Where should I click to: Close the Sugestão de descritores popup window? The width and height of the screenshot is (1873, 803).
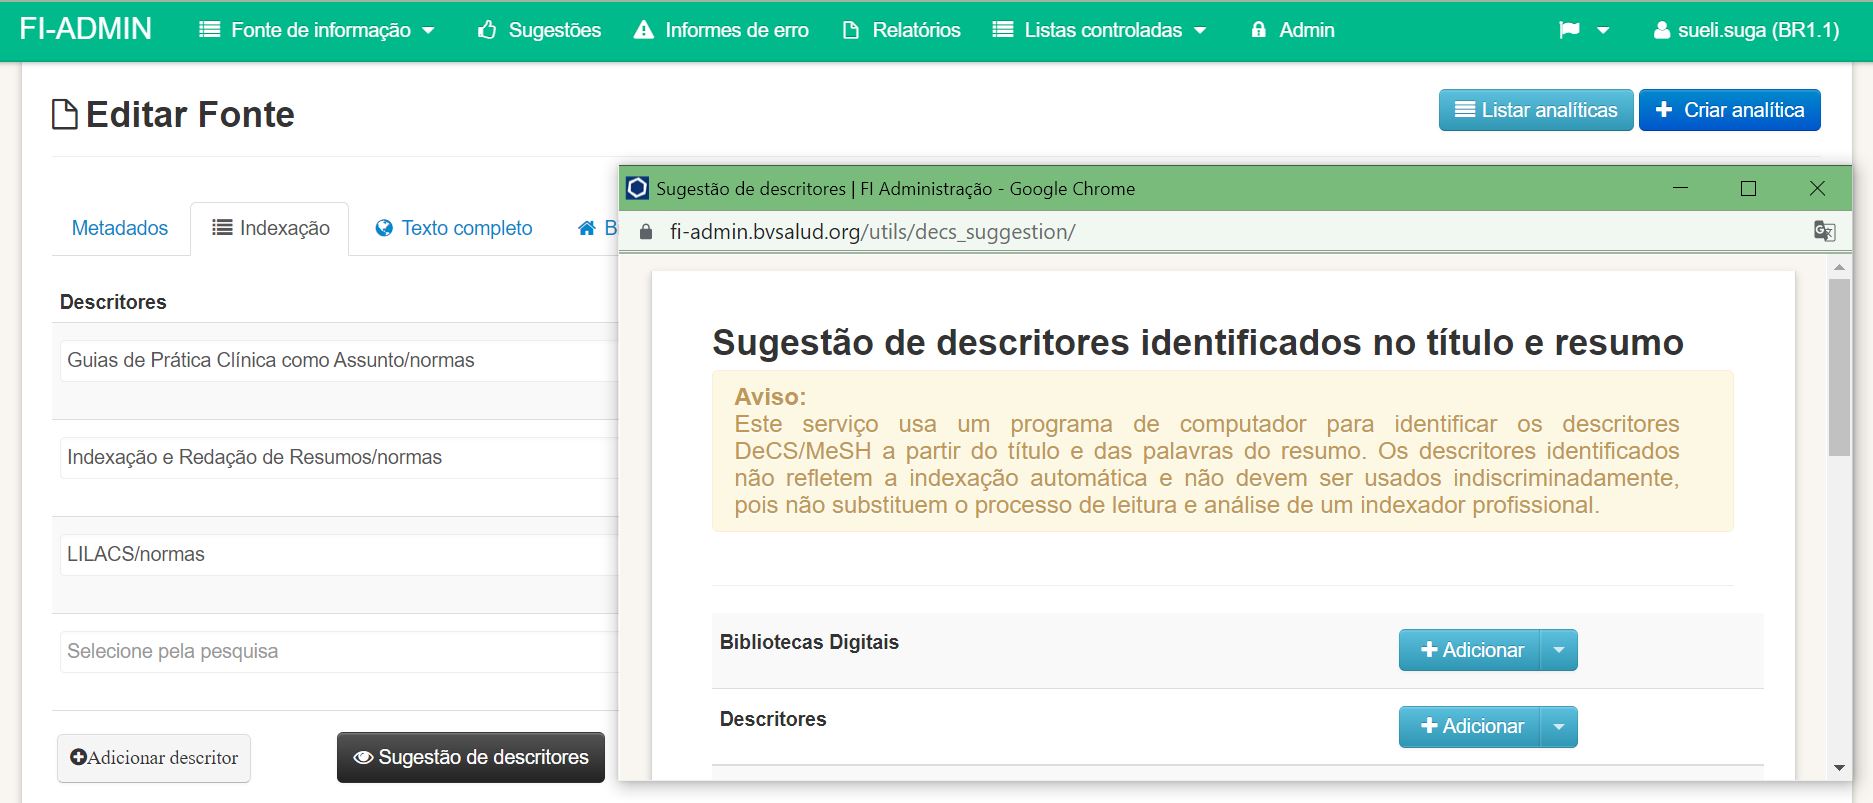click(x=1817, y=188)
